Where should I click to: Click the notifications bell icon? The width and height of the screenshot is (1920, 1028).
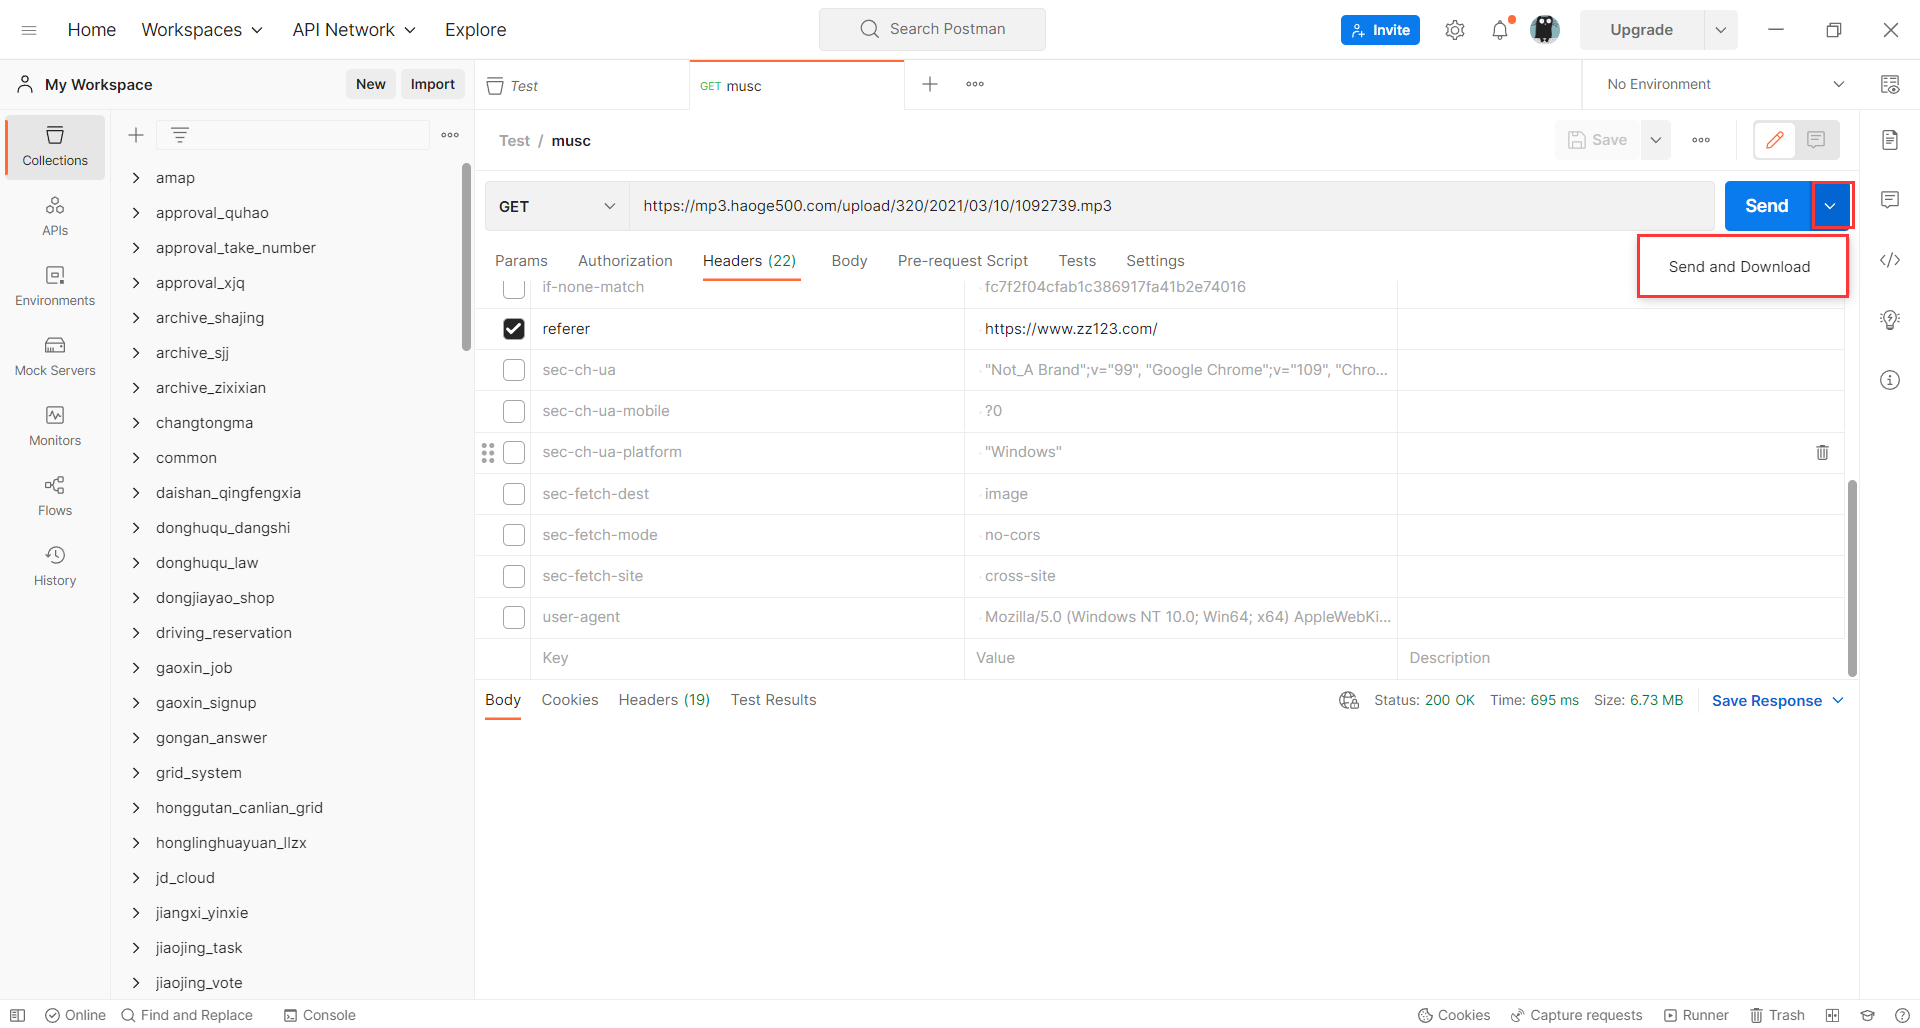point(1499,30)
